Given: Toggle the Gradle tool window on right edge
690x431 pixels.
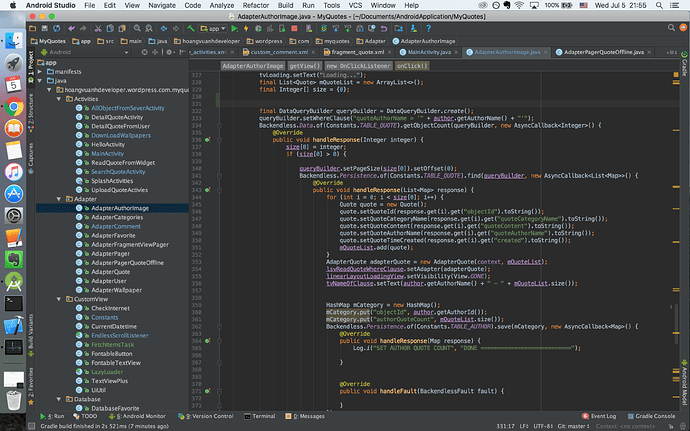Looking at the screenshot, I should click(684, 64).
